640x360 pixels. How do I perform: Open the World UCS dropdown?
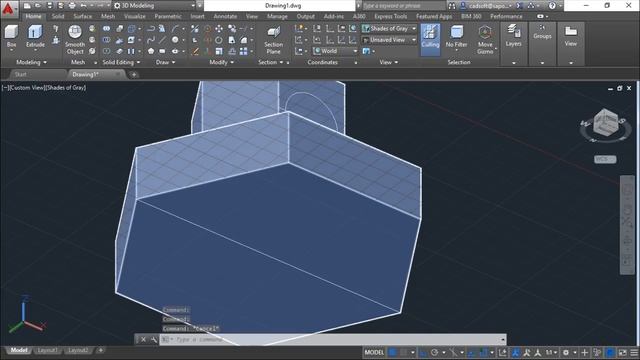(x=335, y=51)
